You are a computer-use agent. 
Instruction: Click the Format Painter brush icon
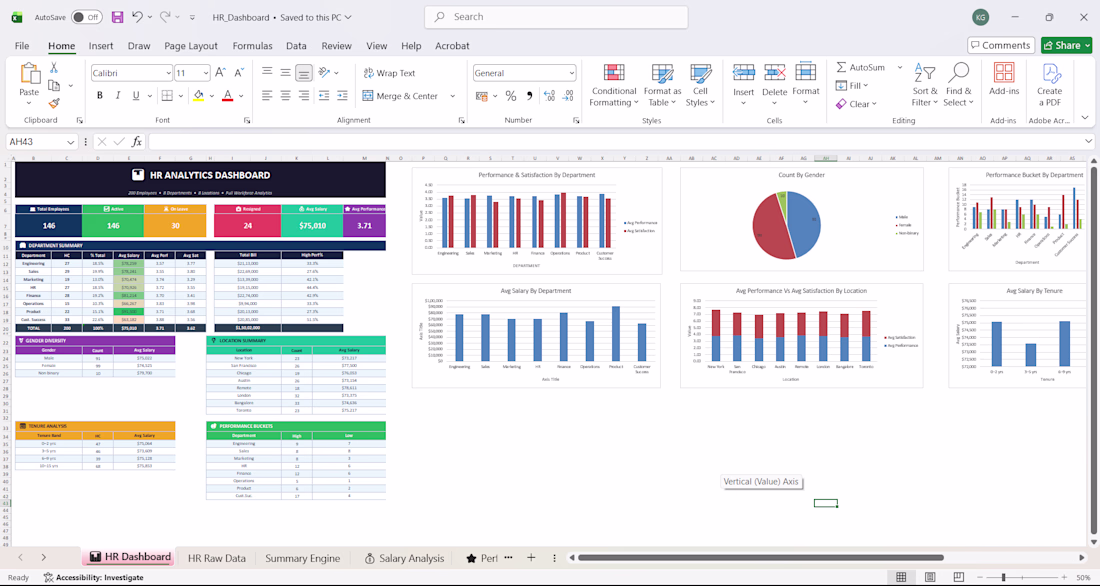point(54,103)
